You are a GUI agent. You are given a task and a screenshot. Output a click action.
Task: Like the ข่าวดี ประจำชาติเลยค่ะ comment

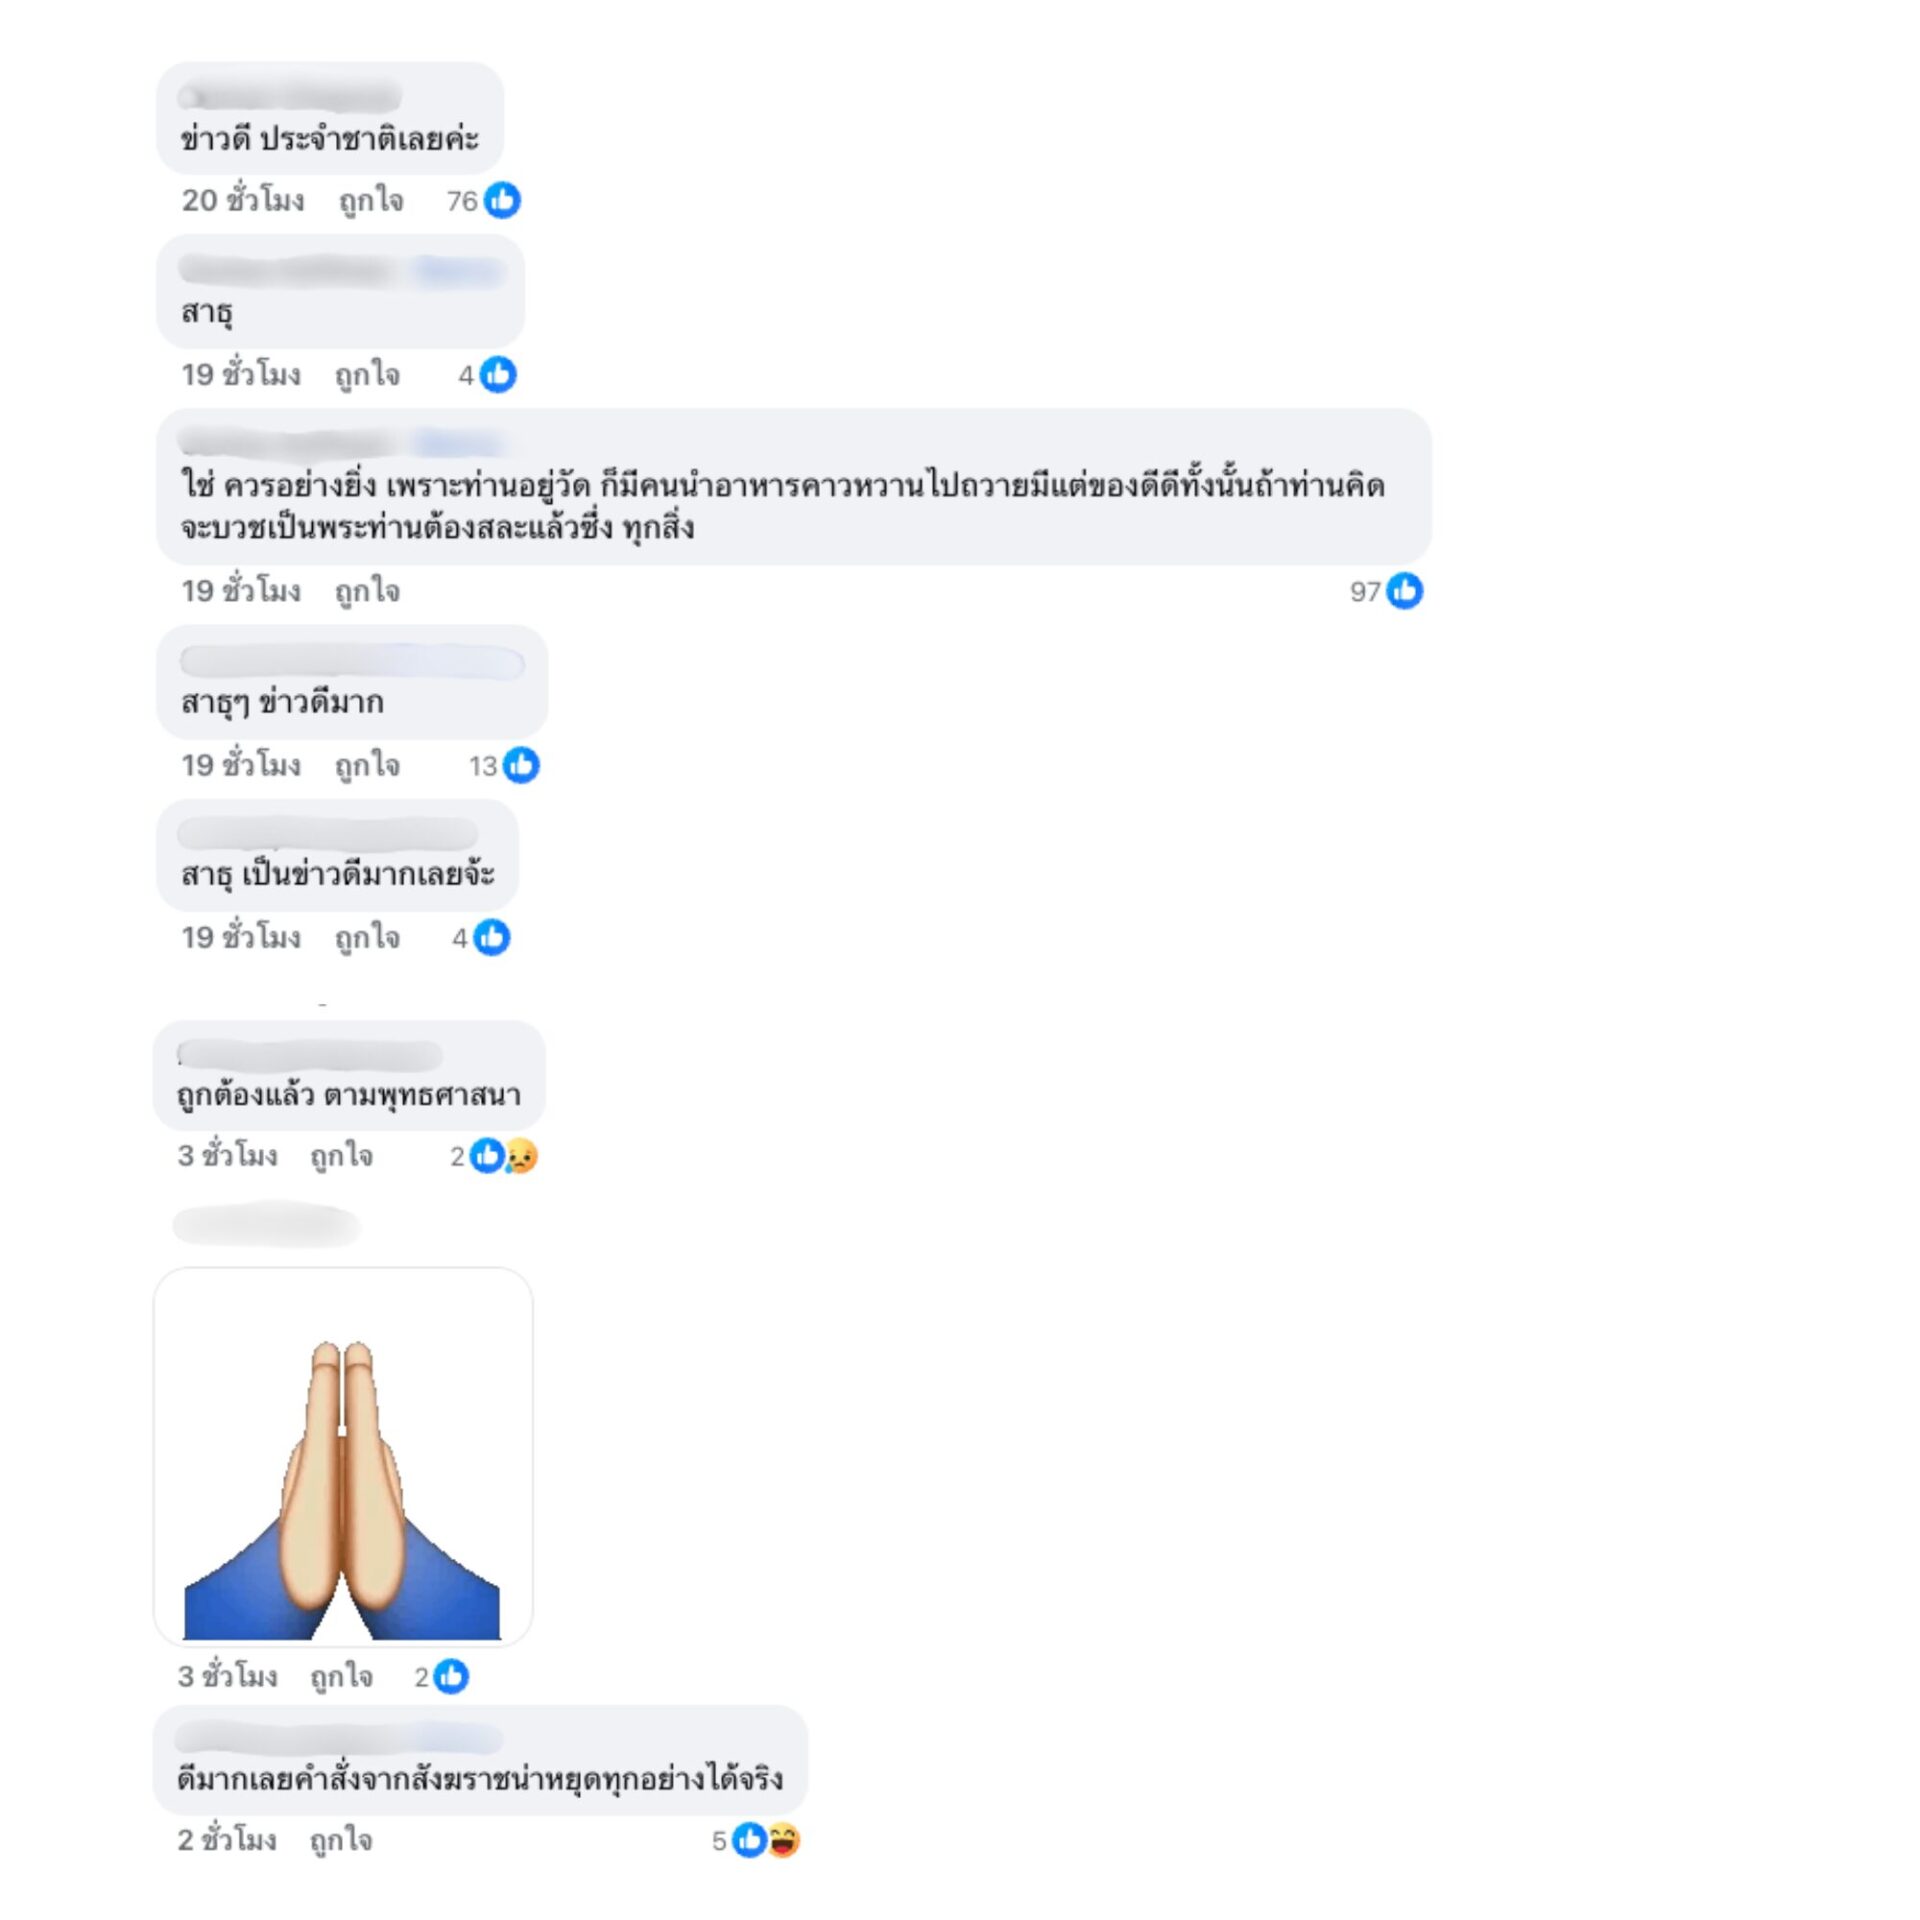[x=371, y=201]
